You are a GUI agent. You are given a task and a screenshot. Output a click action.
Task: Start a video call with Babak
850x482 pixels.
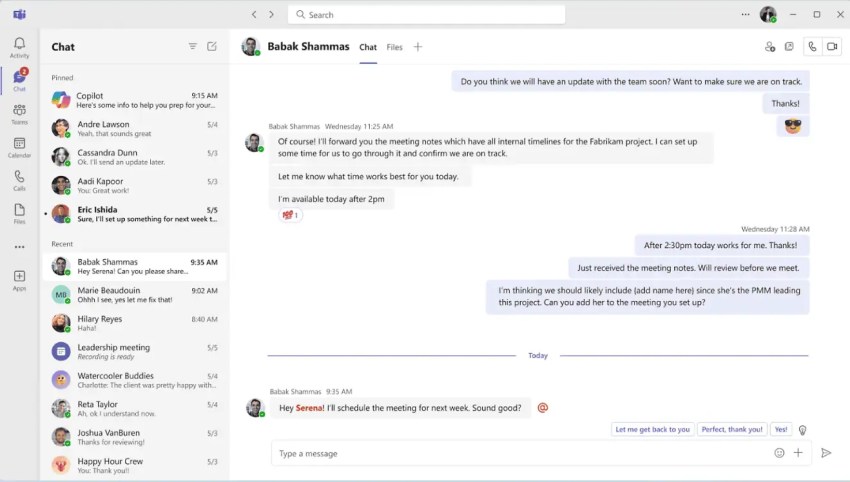coord(832,47)
